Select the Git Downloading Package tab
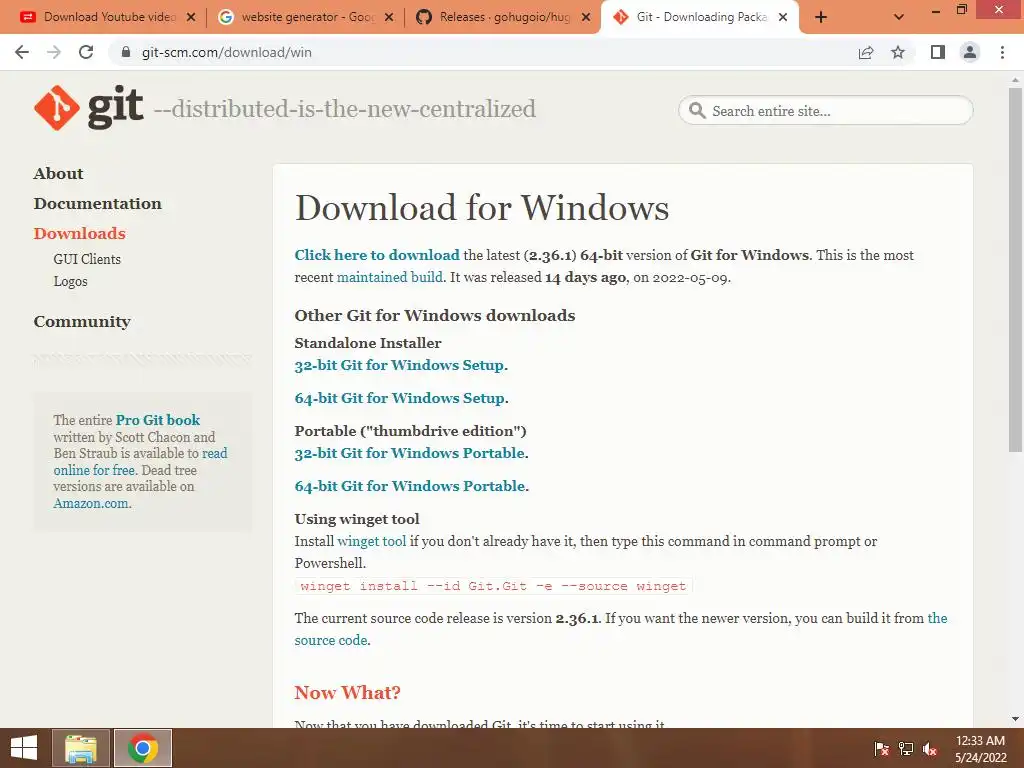1024x768 pixels. click(701, 17)
